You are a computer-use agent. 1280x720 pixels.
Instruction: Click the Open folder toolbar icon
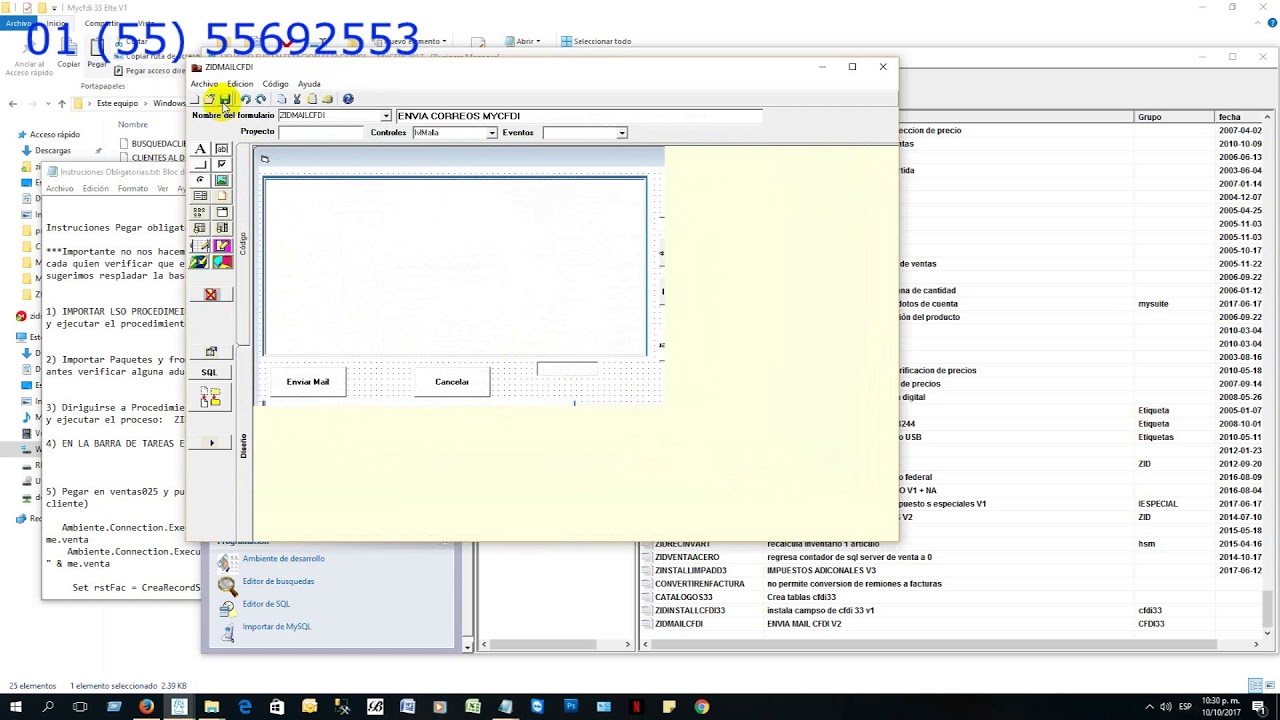tap(209, 99)
